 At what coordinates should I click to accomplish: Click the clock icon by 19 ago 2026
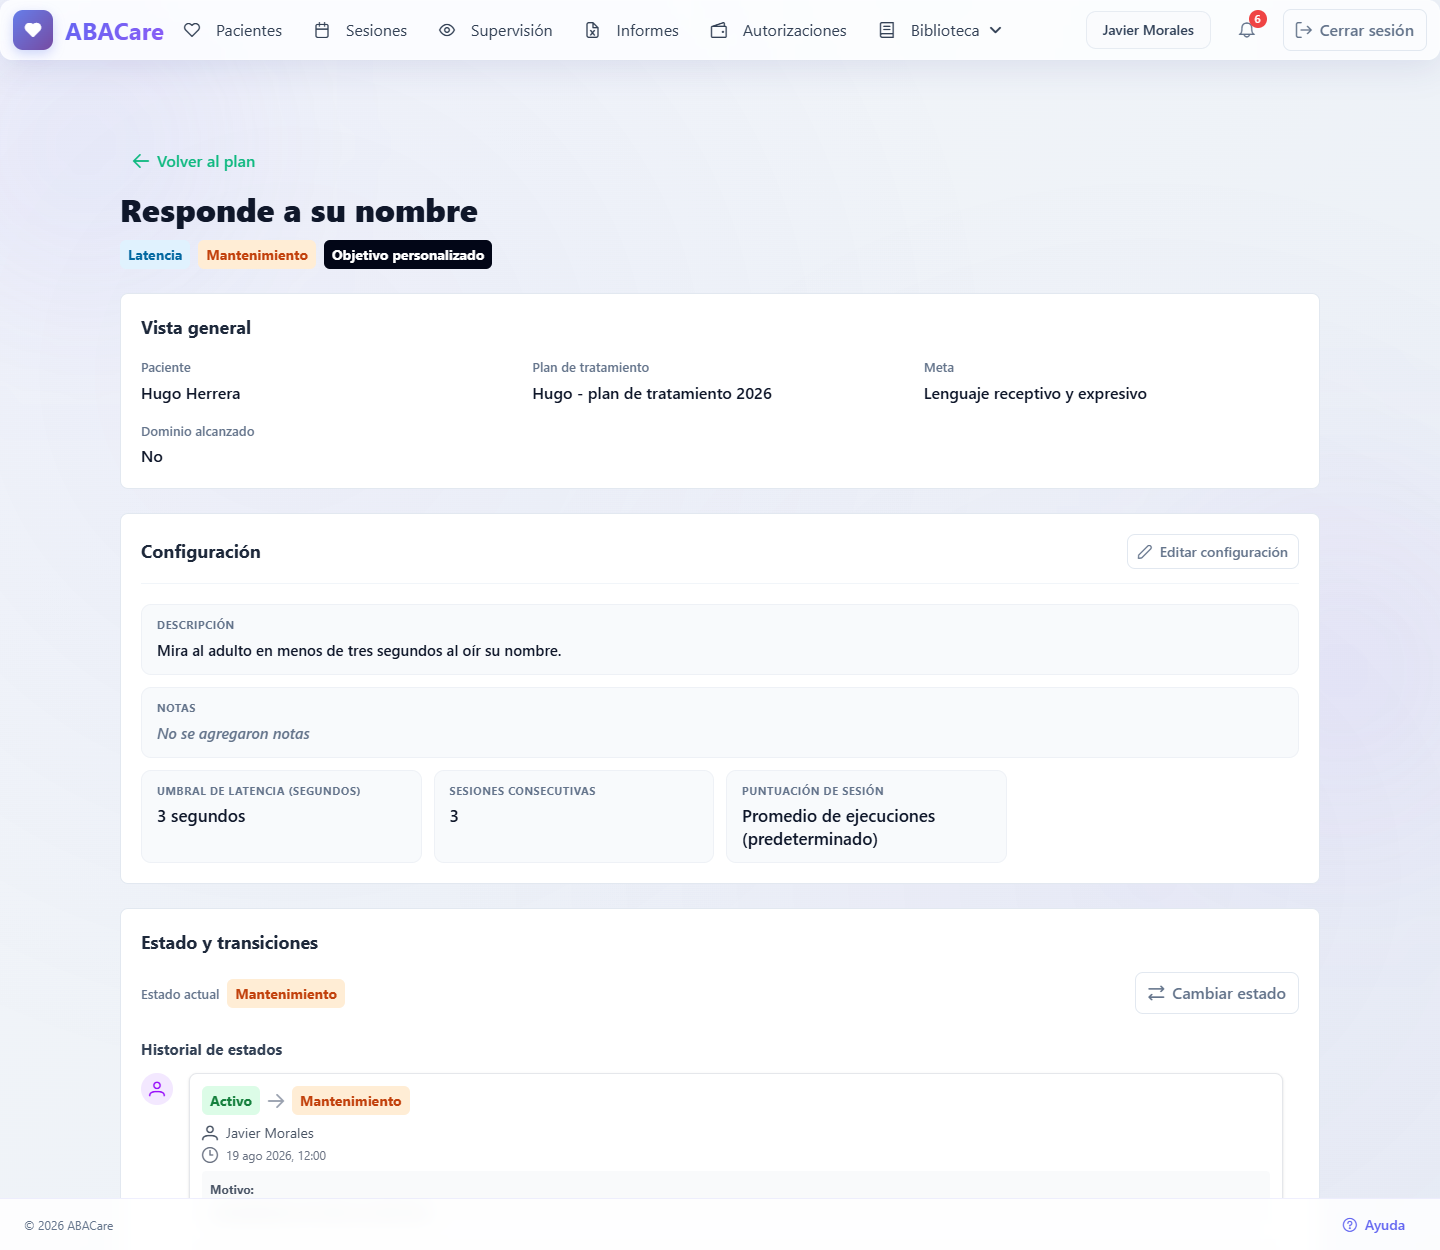pyautogui.click(x=210, y=1155)
